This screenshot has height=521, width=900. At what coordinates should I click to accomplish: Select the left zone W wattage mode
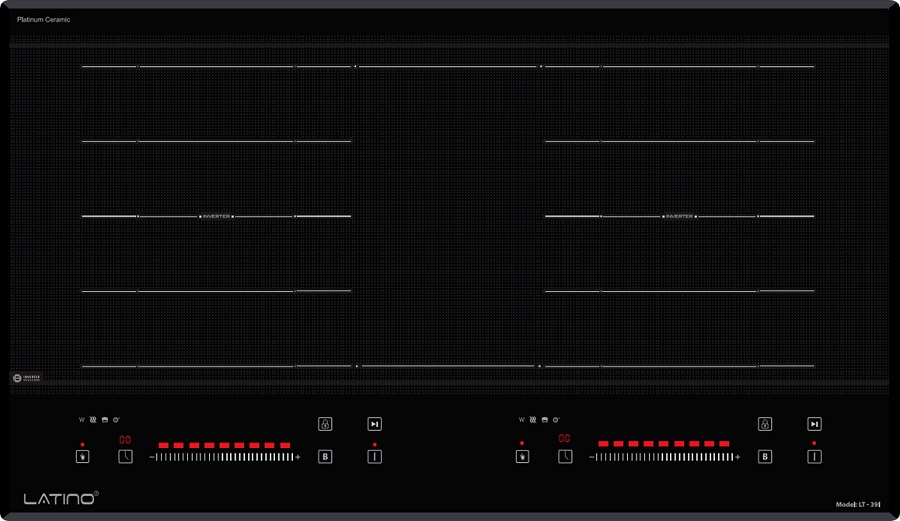[82, 420]
